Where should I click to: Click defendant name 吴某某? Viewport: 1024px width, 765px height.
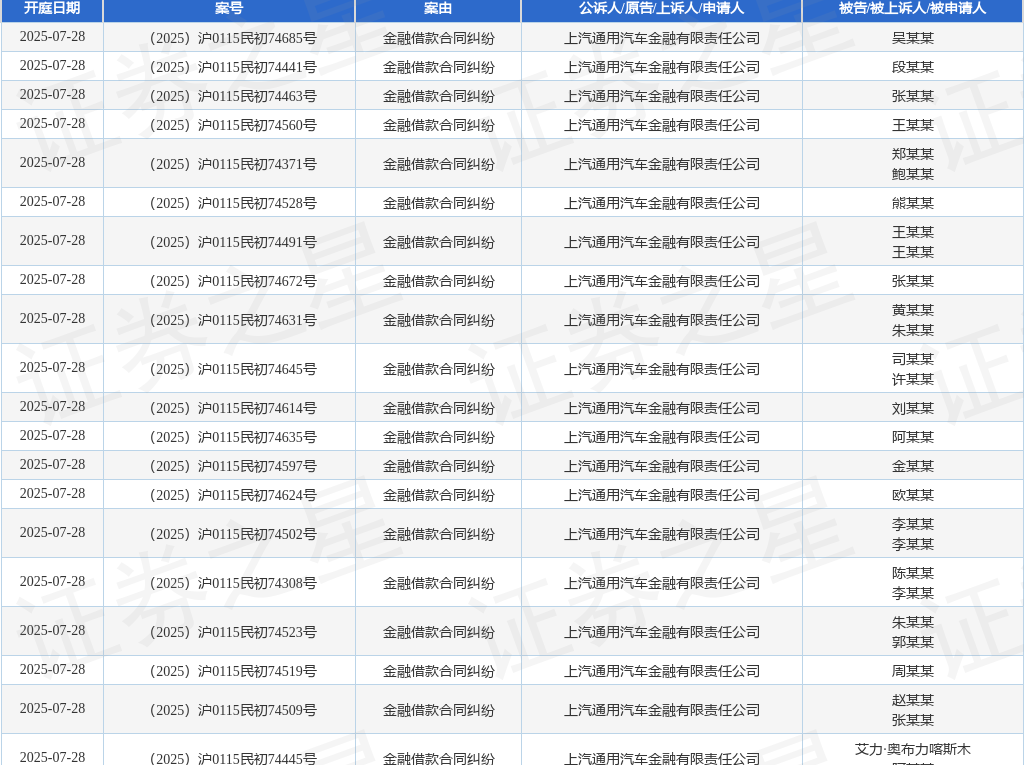point(913,39)
